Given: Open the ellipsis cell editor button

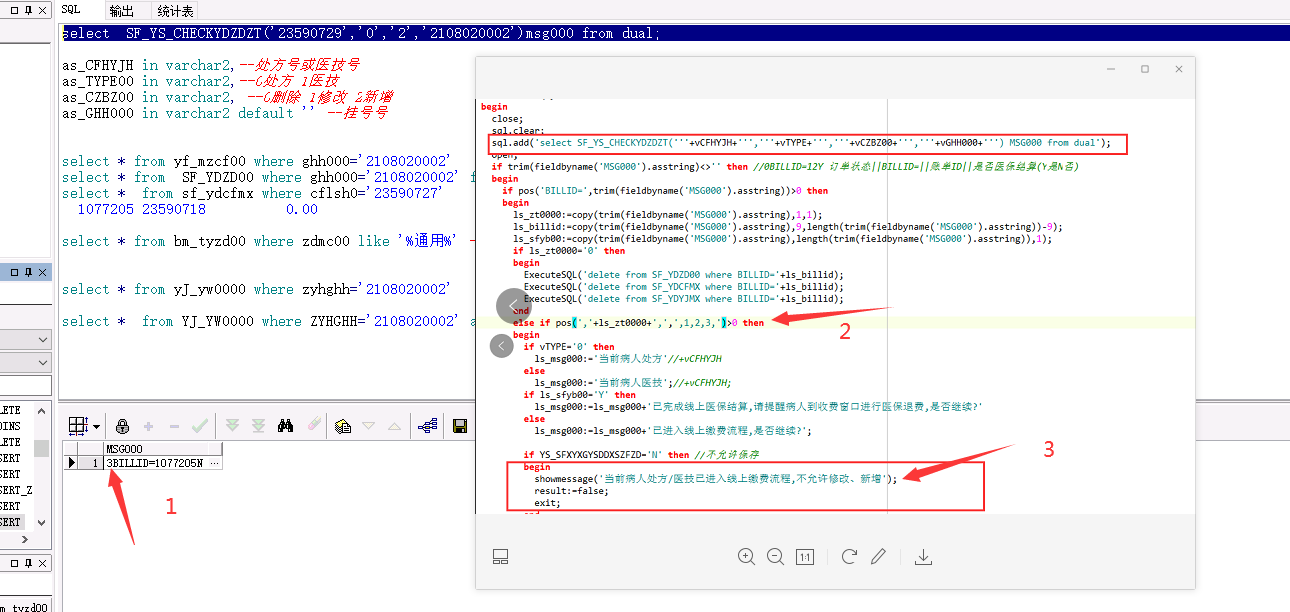Looking at the screenshot, I should tap(213, 463).
